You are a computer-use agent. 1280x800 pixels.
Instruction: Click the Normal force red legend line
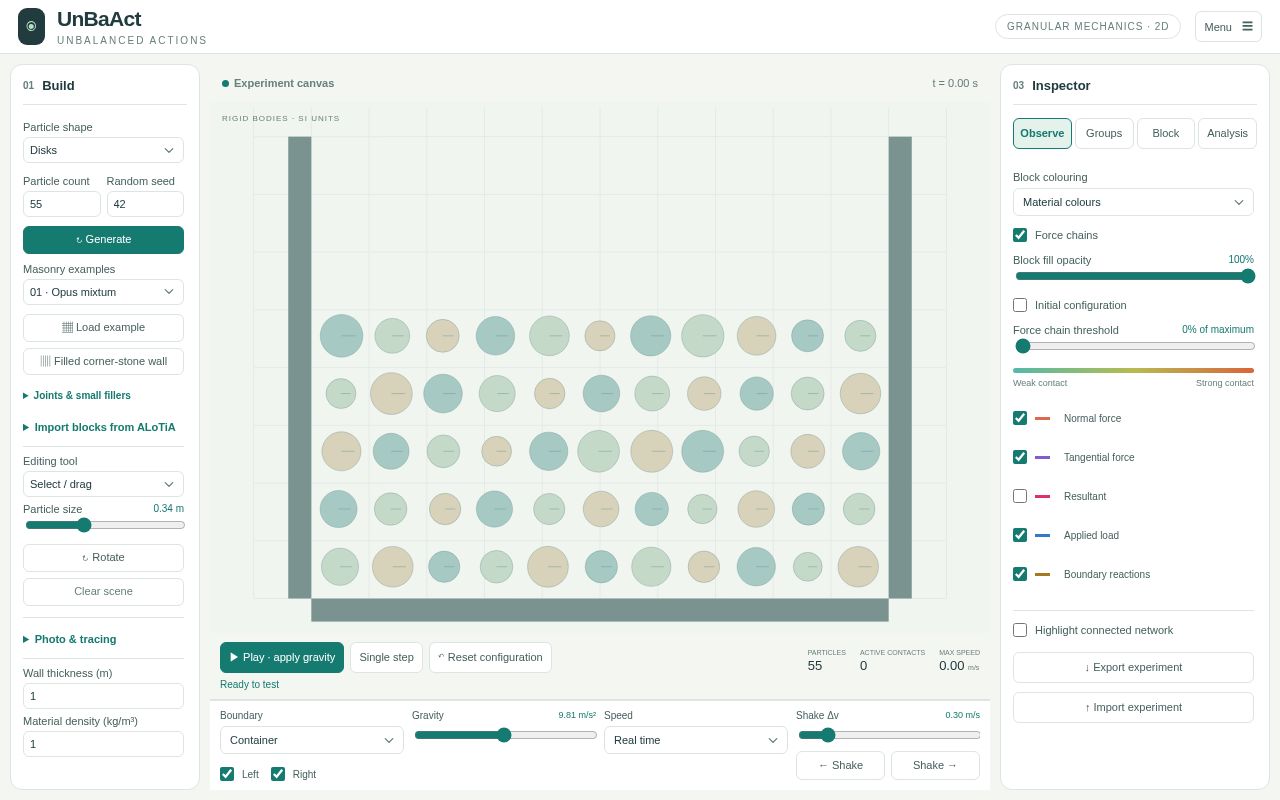coord(1042,418)
